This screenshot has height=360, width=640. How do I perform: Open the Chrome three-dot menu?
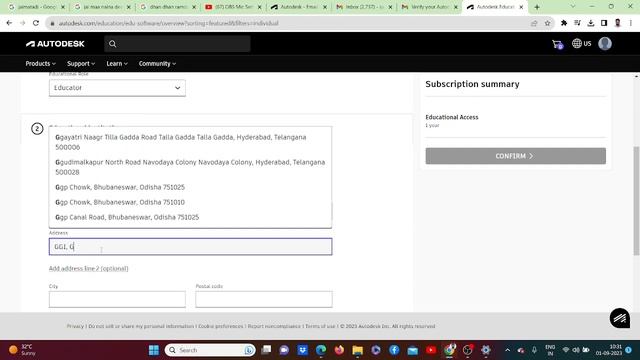(x=631, y=23)
